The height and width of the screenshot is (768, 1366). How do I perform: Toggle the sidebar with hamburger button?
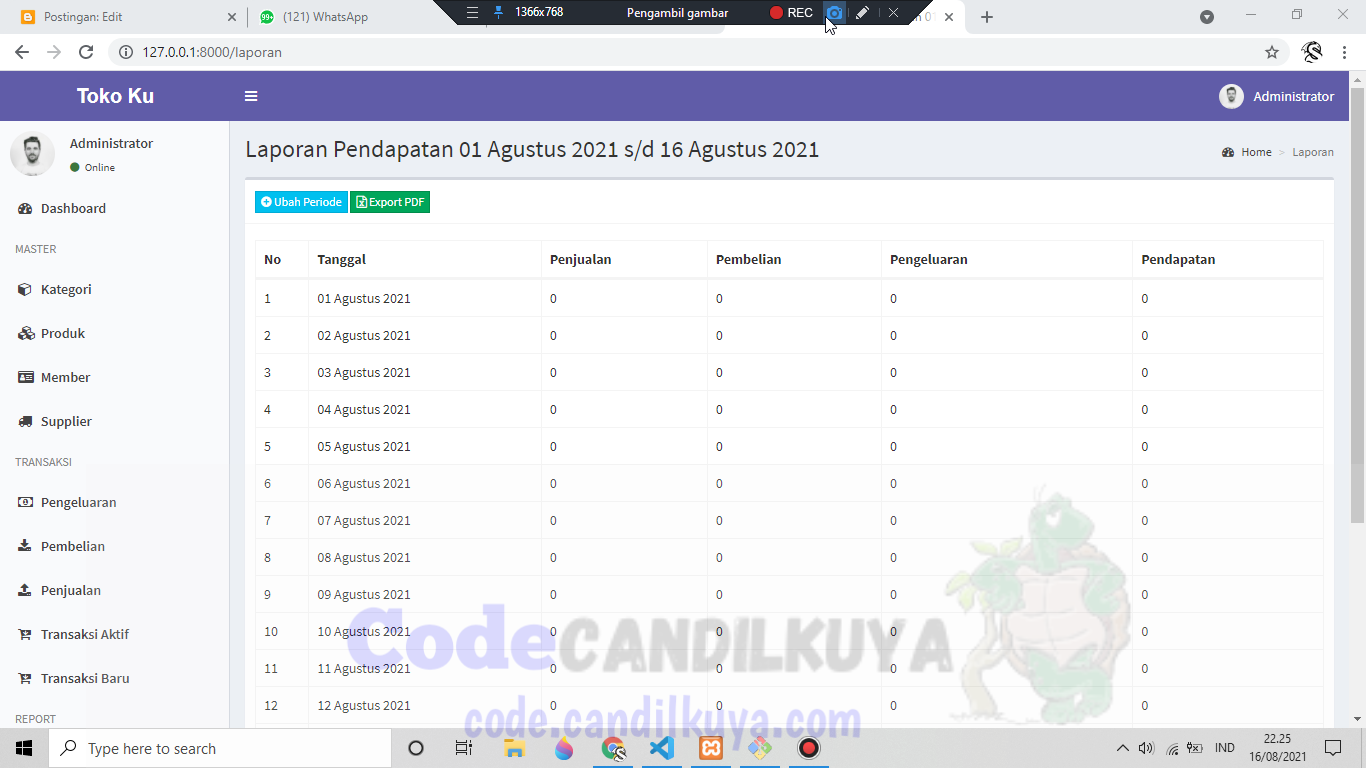tap(251, 96)
